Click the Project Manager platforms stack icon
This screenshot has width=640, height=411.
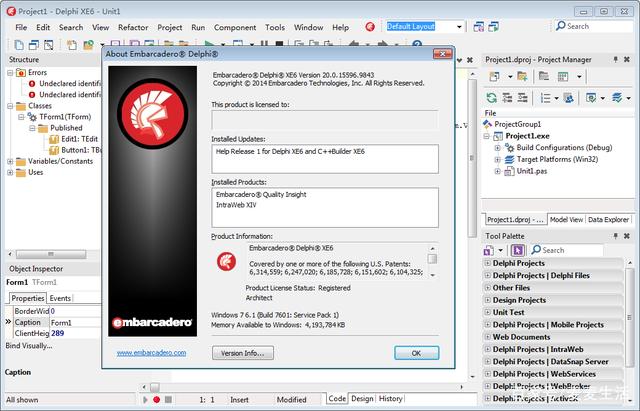(617, 98)
